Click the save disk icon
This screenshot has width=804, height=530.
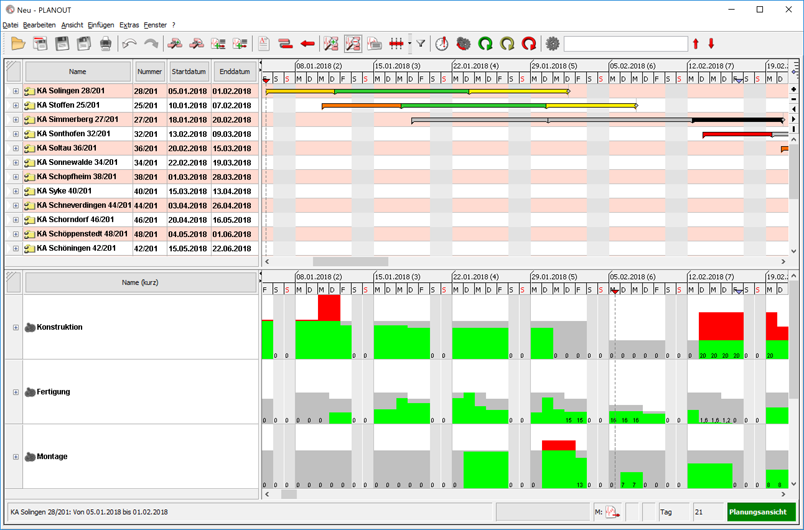coord(62,44)
